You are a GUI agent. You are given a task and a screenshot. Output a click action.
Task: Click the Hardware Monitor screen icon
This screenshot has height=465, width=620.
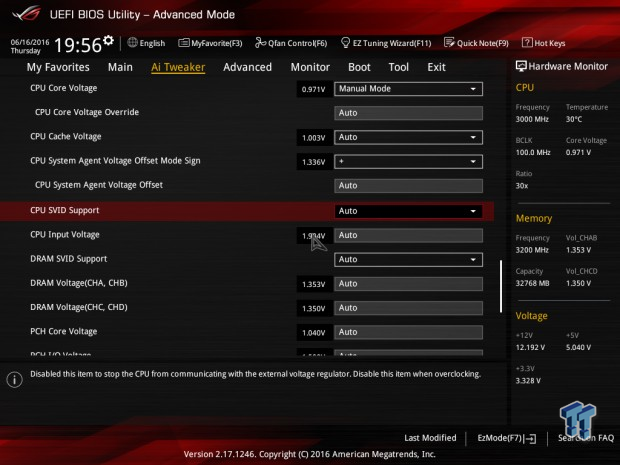tap(521, 66)
